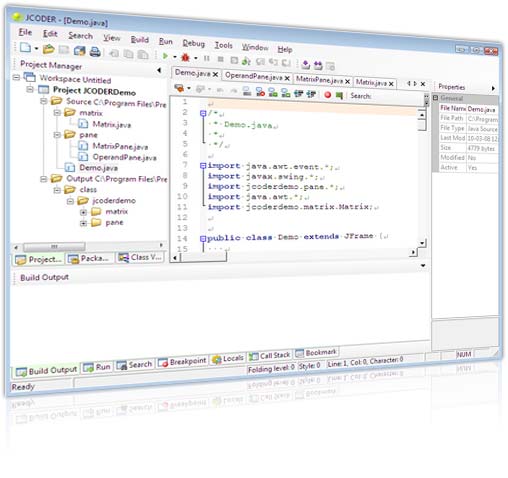Click the Cut toolbar icon
The width and height of the screenshot is (508, 478).
point(114,53)
